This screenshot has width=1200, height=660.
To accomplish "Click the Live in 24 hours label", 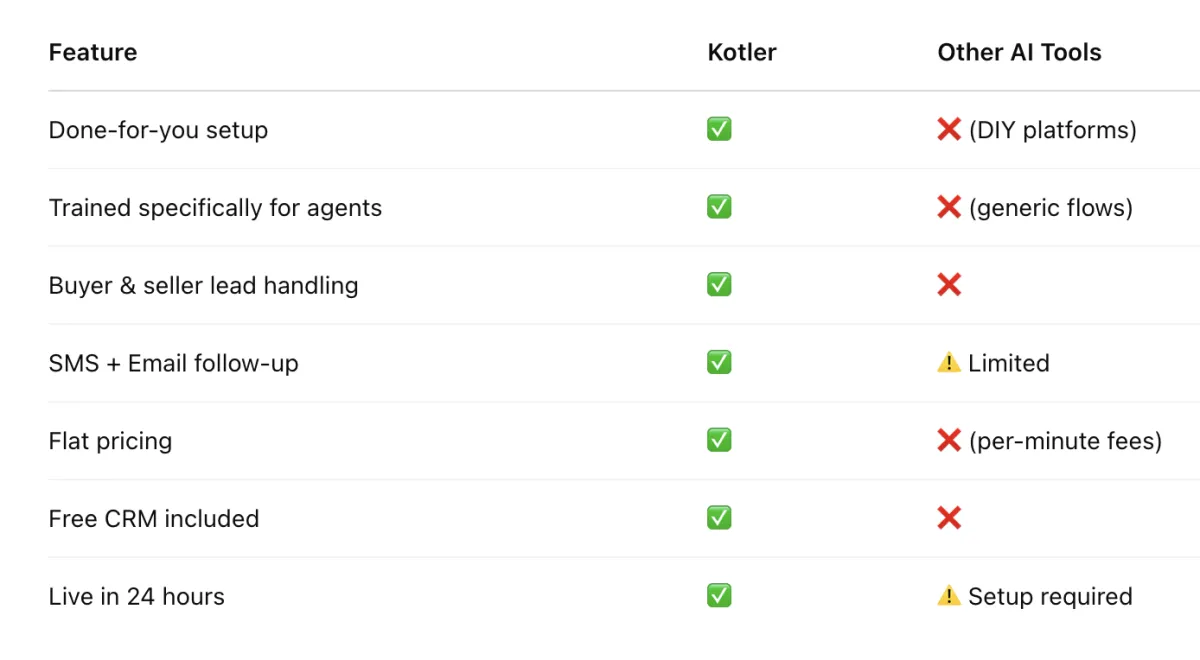I will click(136, 597).
